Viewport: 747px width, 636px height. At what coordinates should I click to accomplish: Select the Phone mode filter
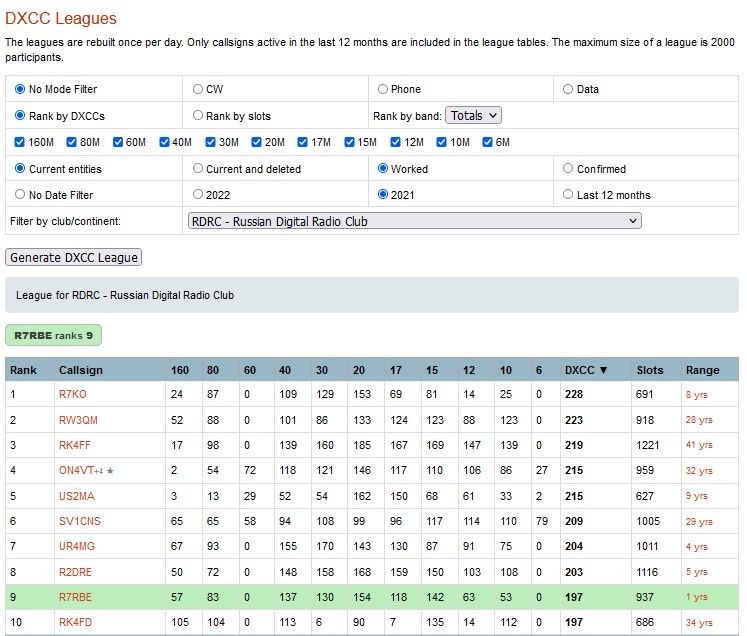click(382, 89)
